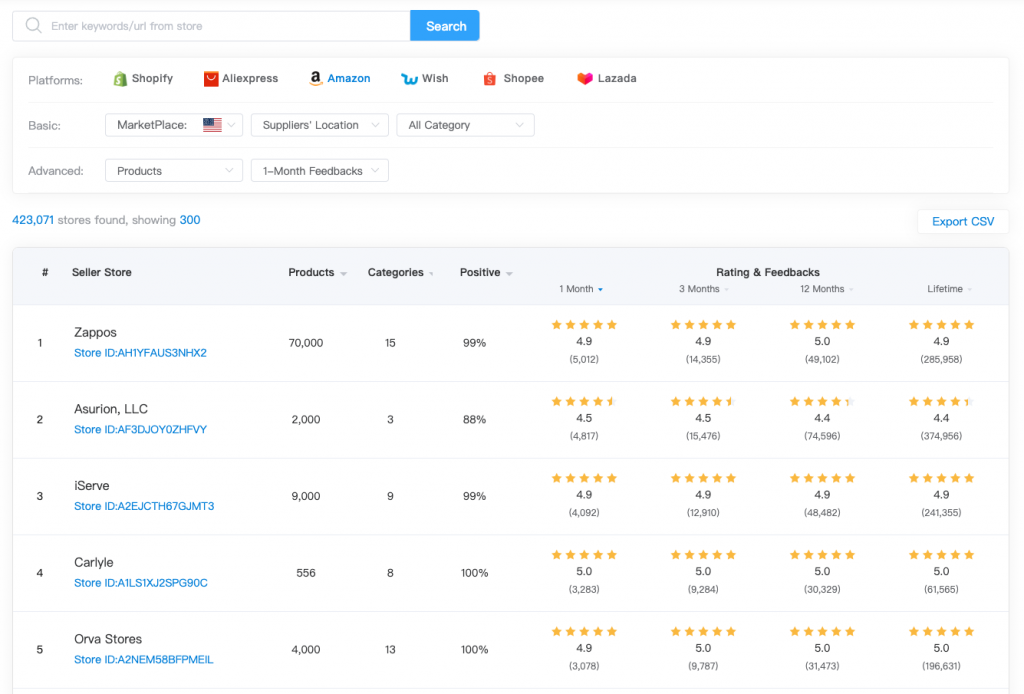The image size is (1024, 694).
Task: Choose the Lazada platform
Action: 606,78
